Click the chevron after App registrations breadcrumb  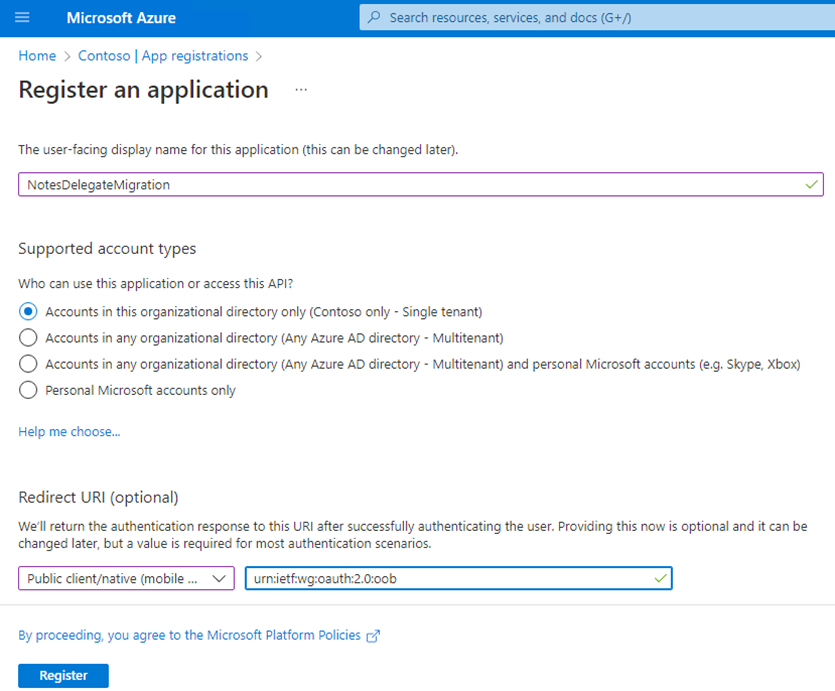259,57
